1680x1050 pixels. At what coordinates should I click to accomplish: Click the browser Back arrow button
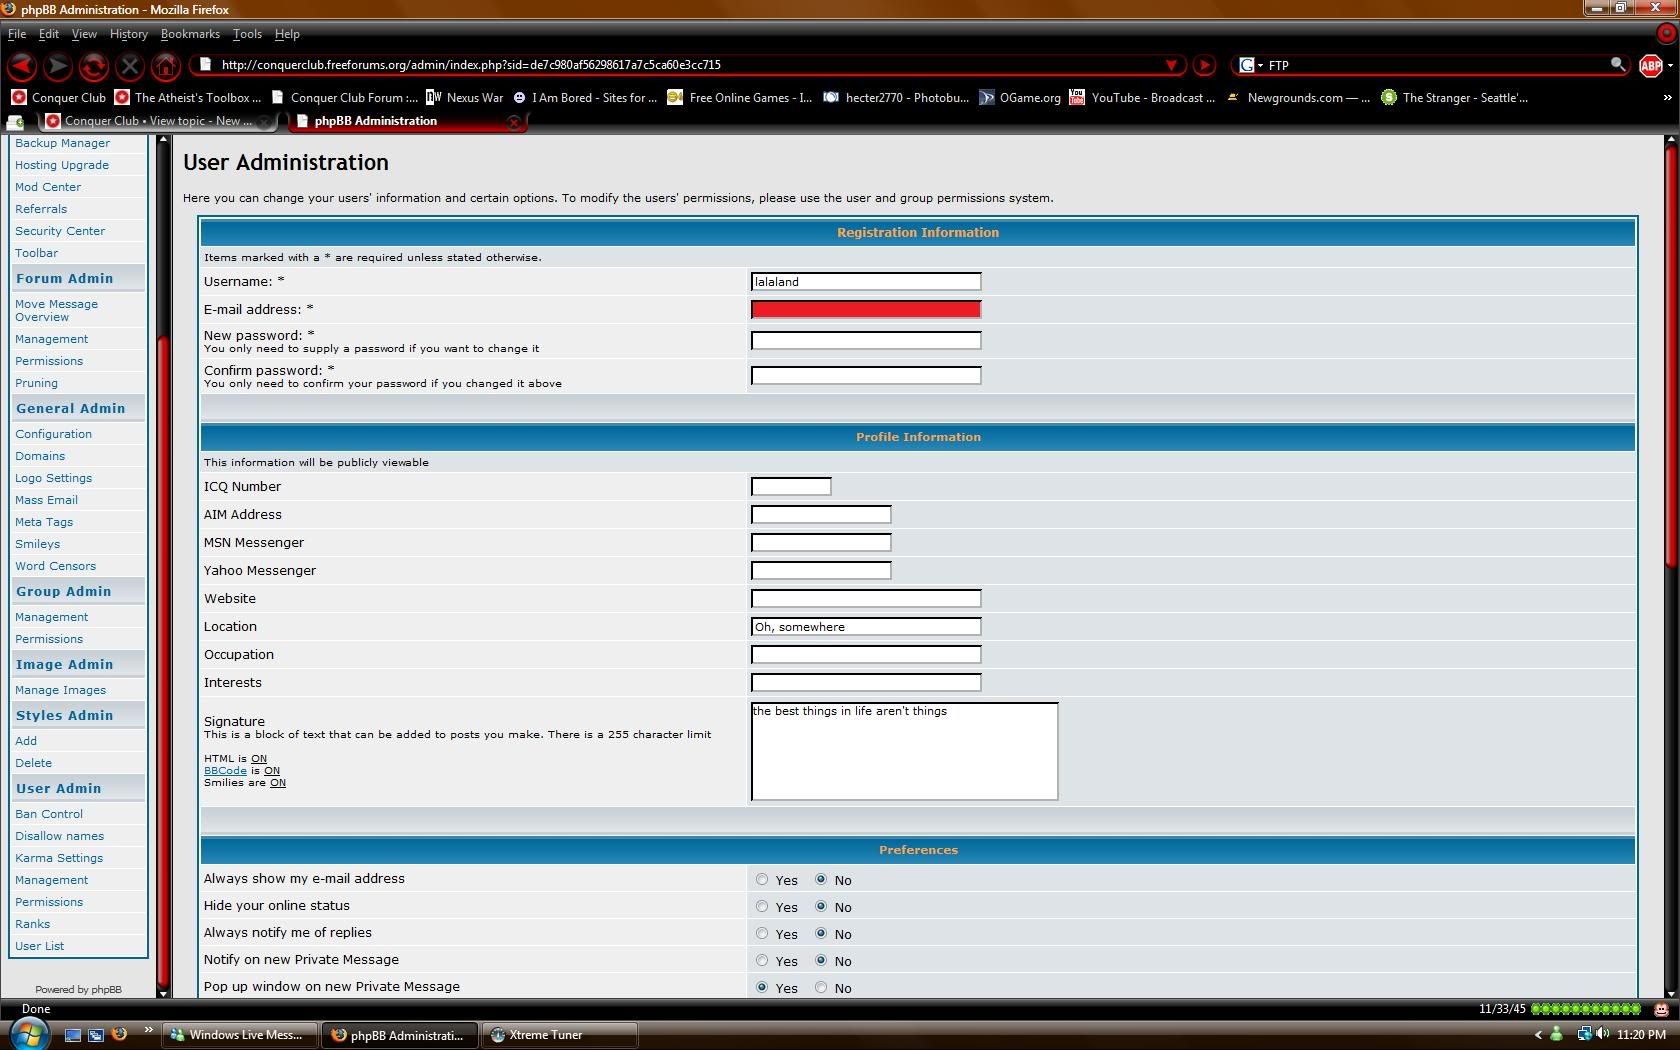pyautogui.click(x=22, y=66)
